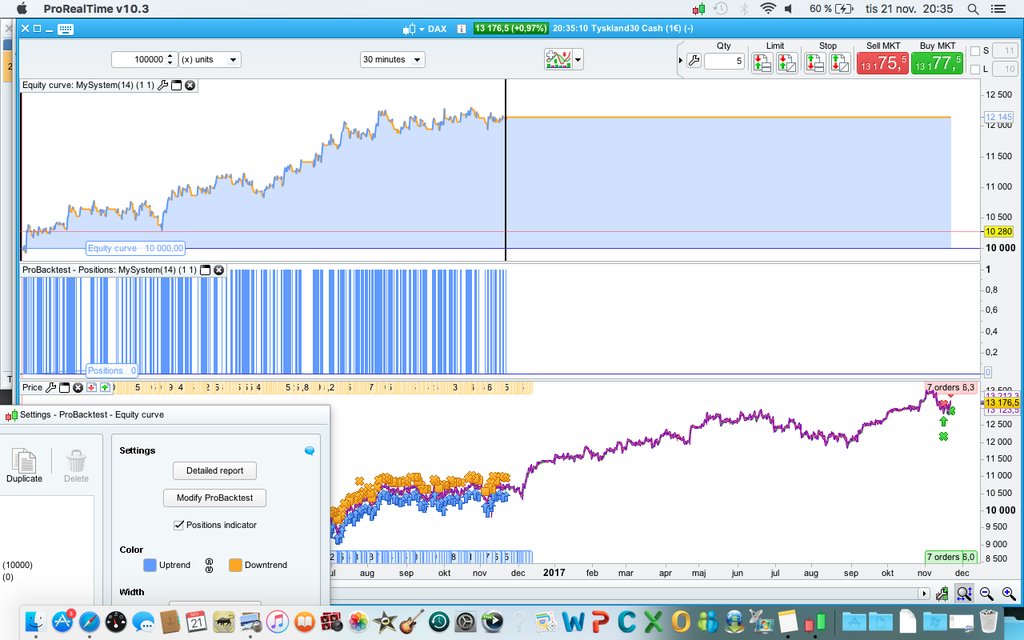The height and width of the screenshot is (640, 1024).
Task: Click the Duplicate icon in Settings window
Action: [x=24, y=465]
